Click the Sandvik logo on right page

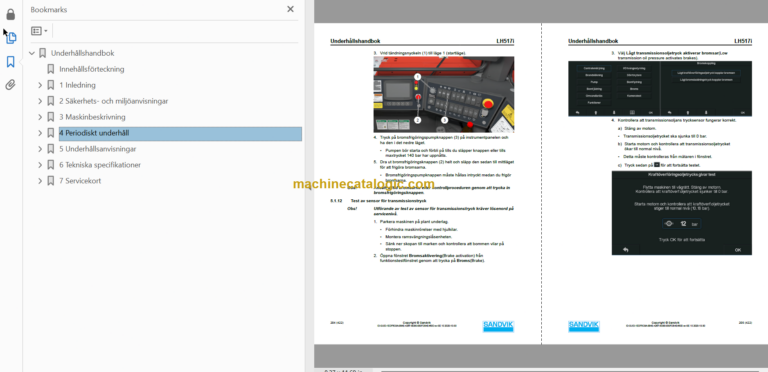click(x=584, y=326)
